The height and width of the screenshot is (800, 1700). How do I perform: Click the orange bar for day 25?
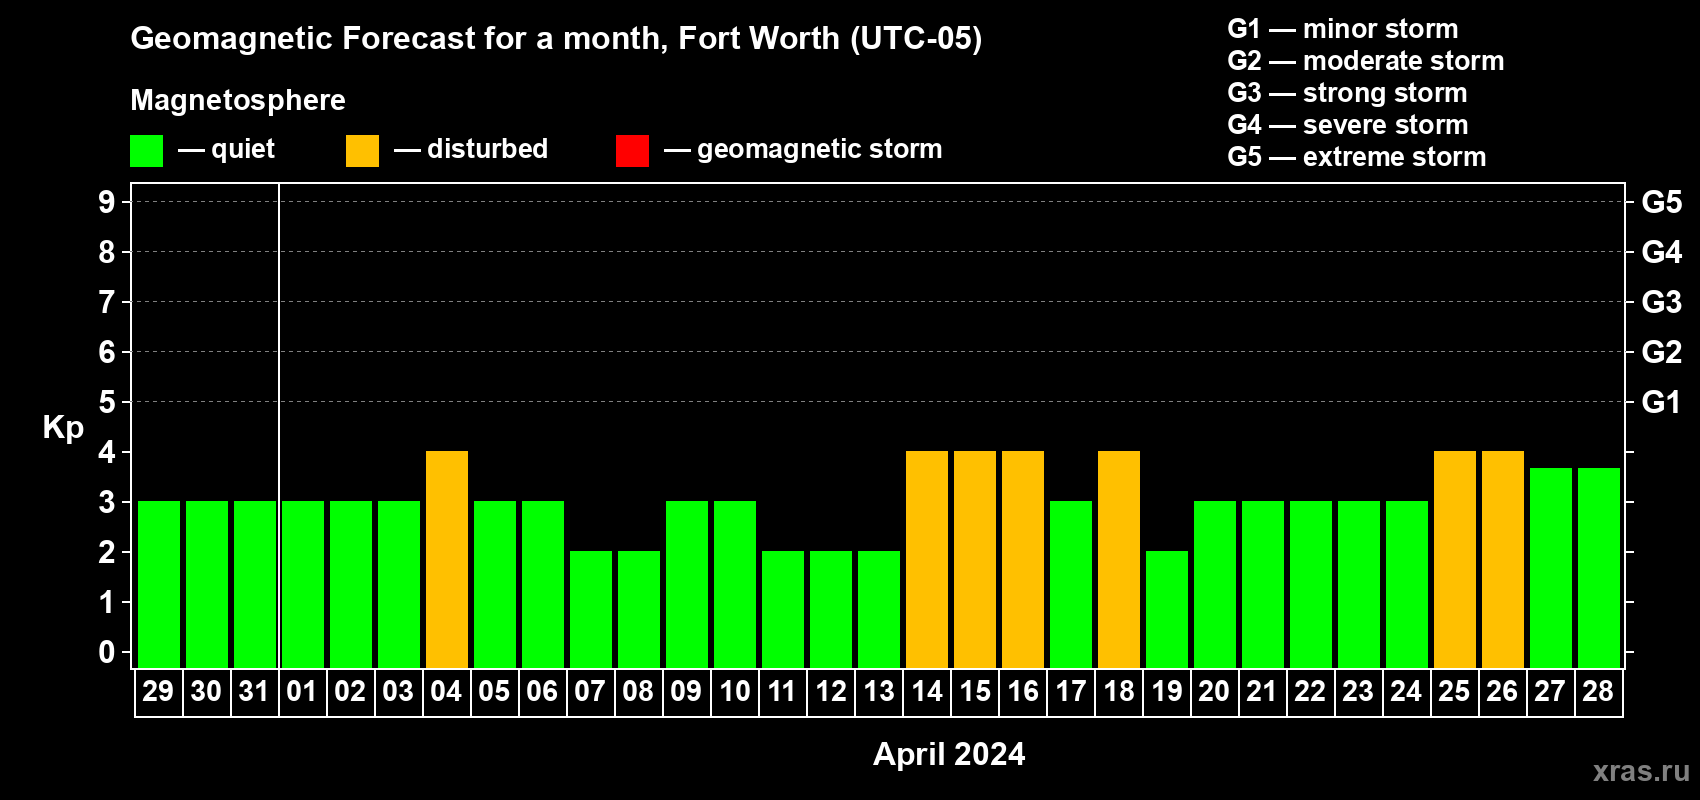(x=1455, y=559)
